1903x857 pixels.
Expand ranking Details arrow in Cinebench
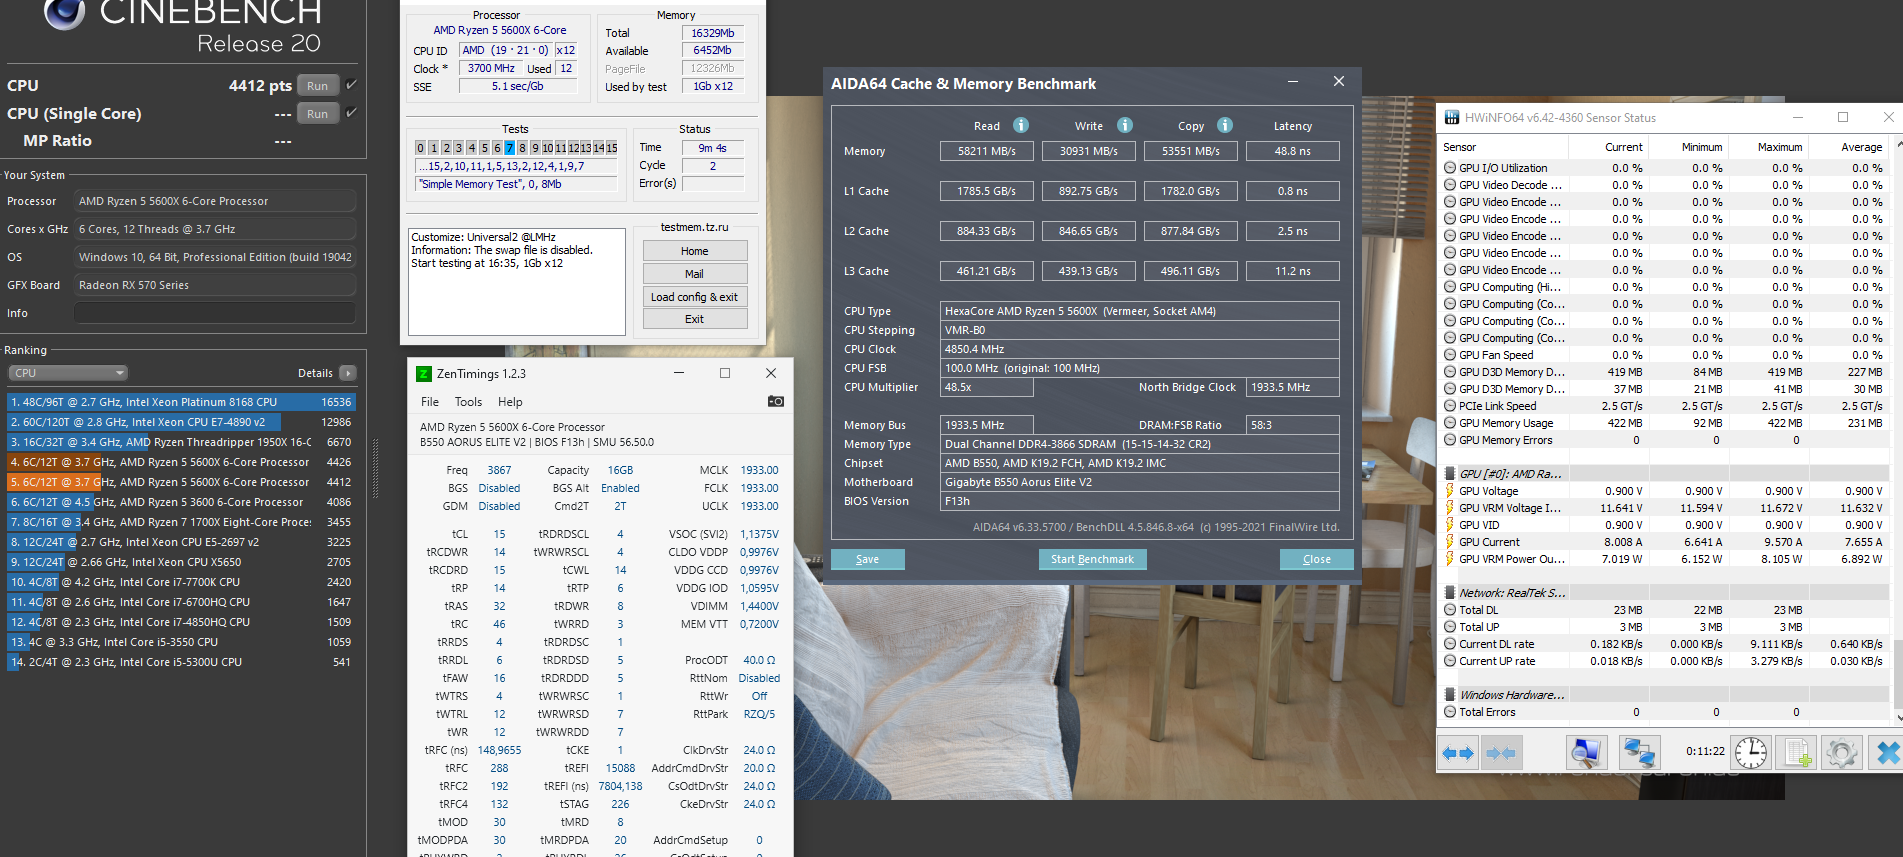coord(348,373)
